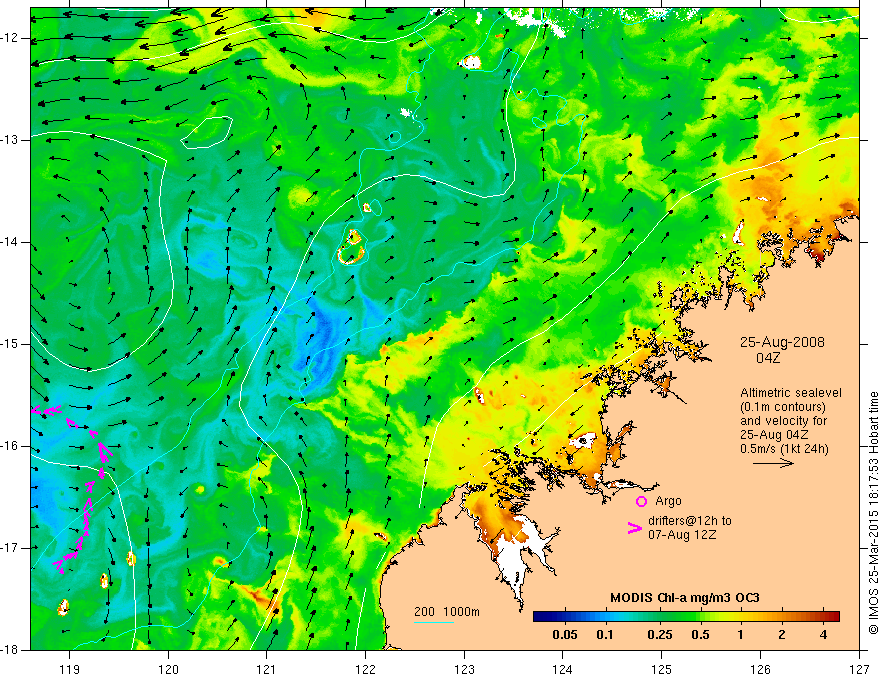Click the -14 latitude axis label

[11, 242]
